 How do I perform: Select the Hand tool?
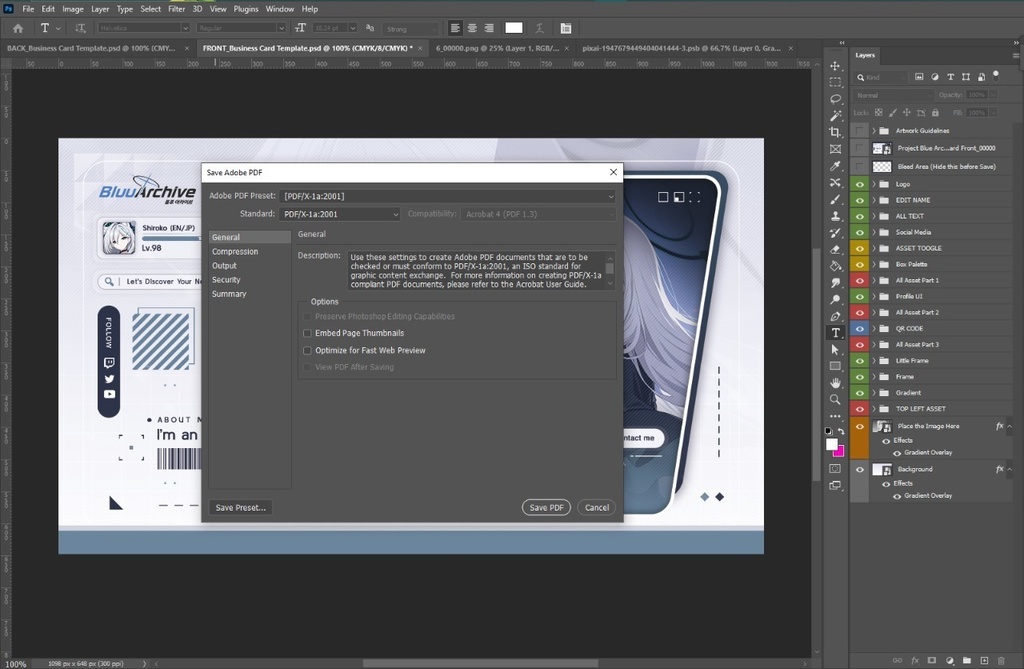coord(835,383)
